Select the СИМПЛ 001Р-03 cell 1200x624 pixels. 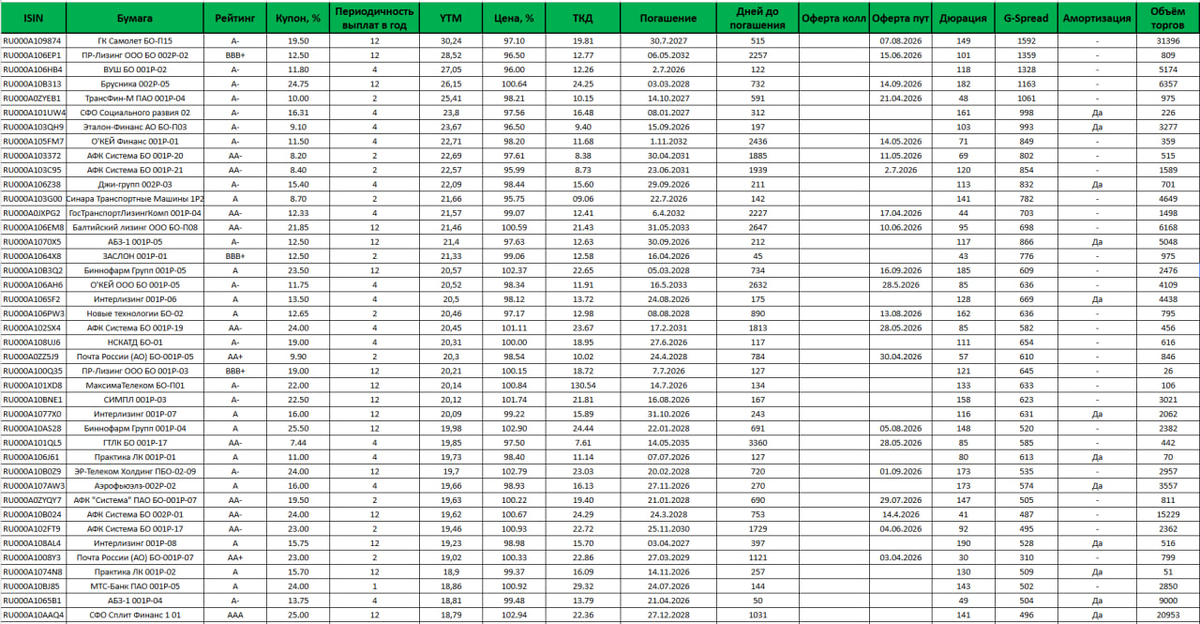click(135, 401)
